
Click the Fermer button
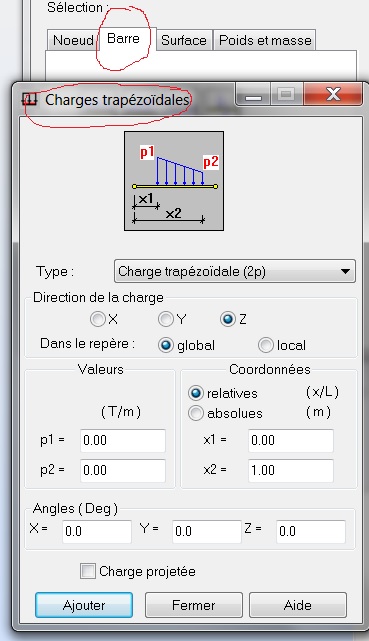(x=194, y=605)
